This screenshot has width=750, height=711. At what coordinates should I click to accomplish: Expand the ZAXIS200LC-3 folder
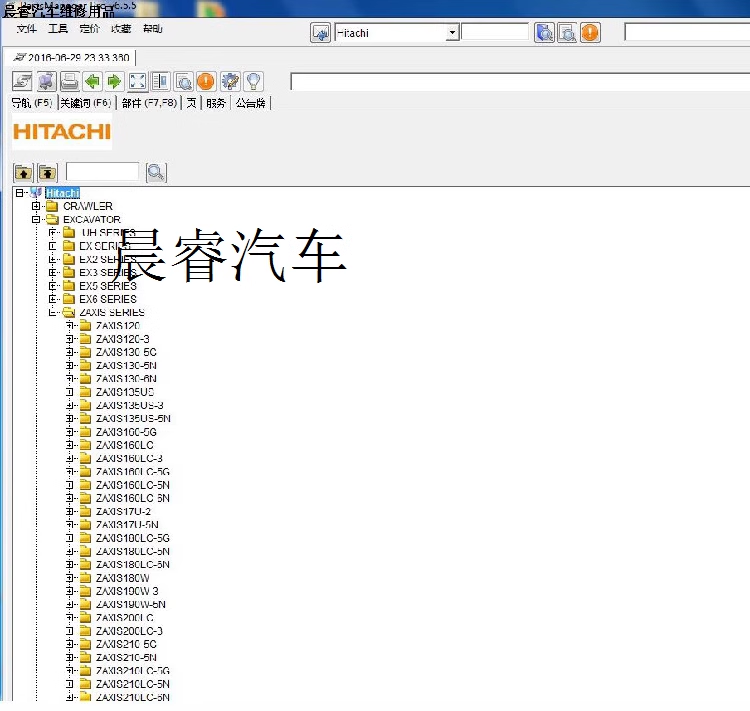click(x=69, y=631)
